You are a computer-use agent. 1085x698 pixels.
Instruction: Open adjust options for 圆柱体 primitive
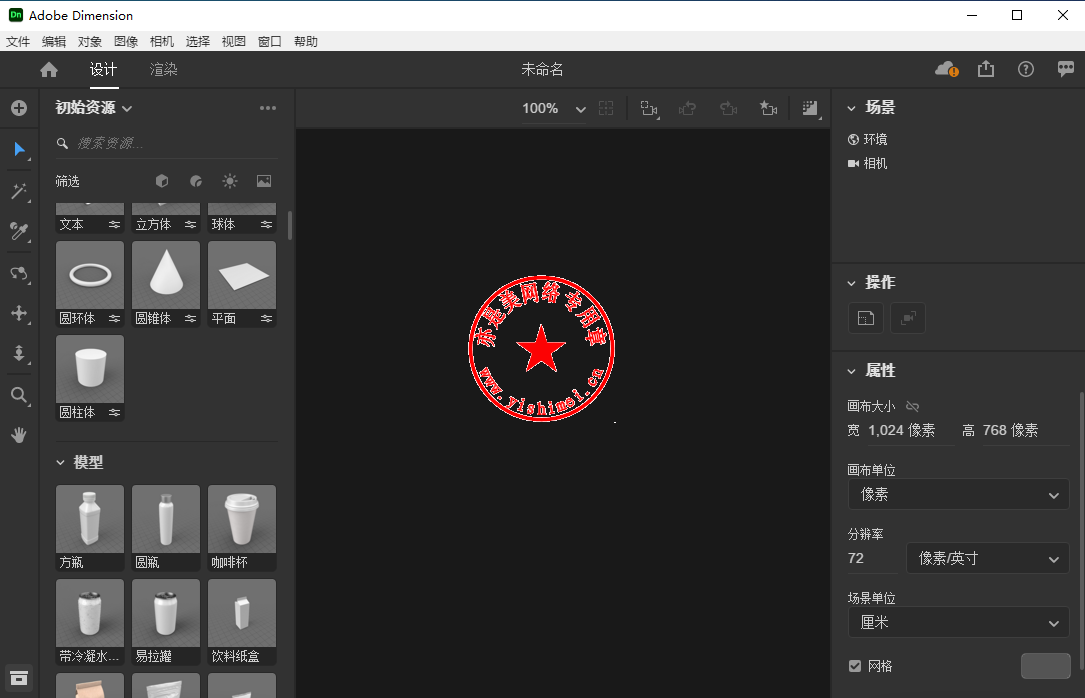(x=114, y=413)
